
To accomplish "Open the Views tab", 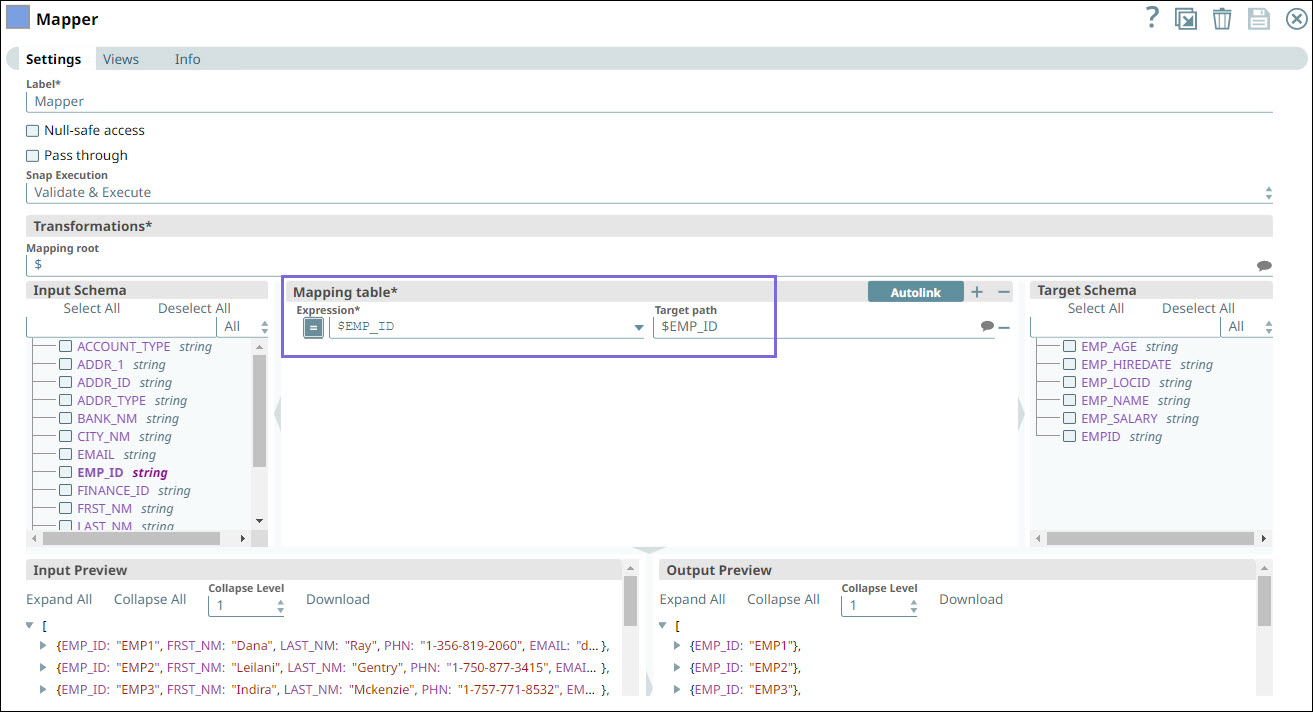I will [121, 59].
